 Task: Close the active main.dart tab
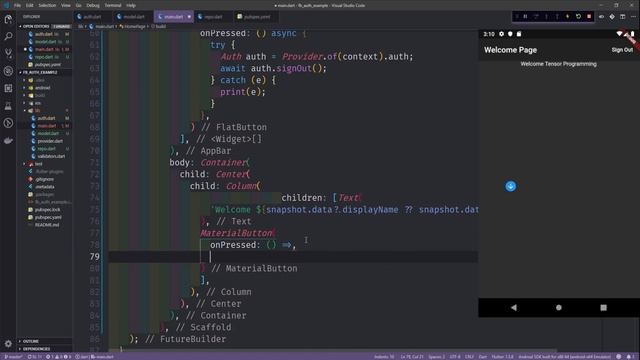point(189,17)
